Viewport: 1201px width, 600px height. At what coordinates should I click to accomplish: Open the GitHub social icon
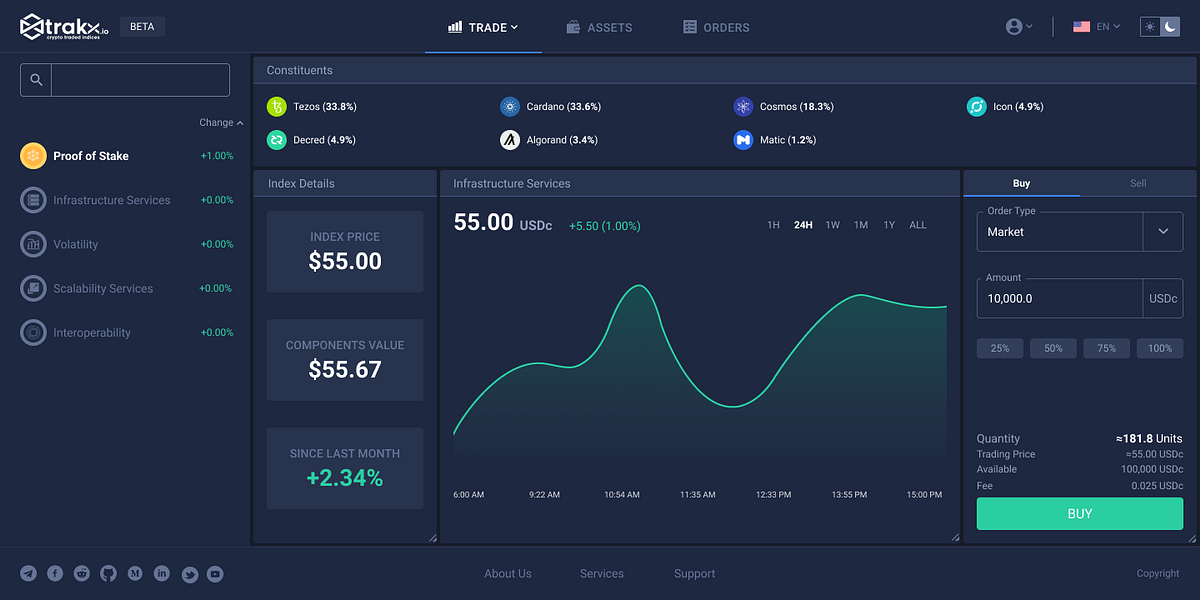coord(108,574)
